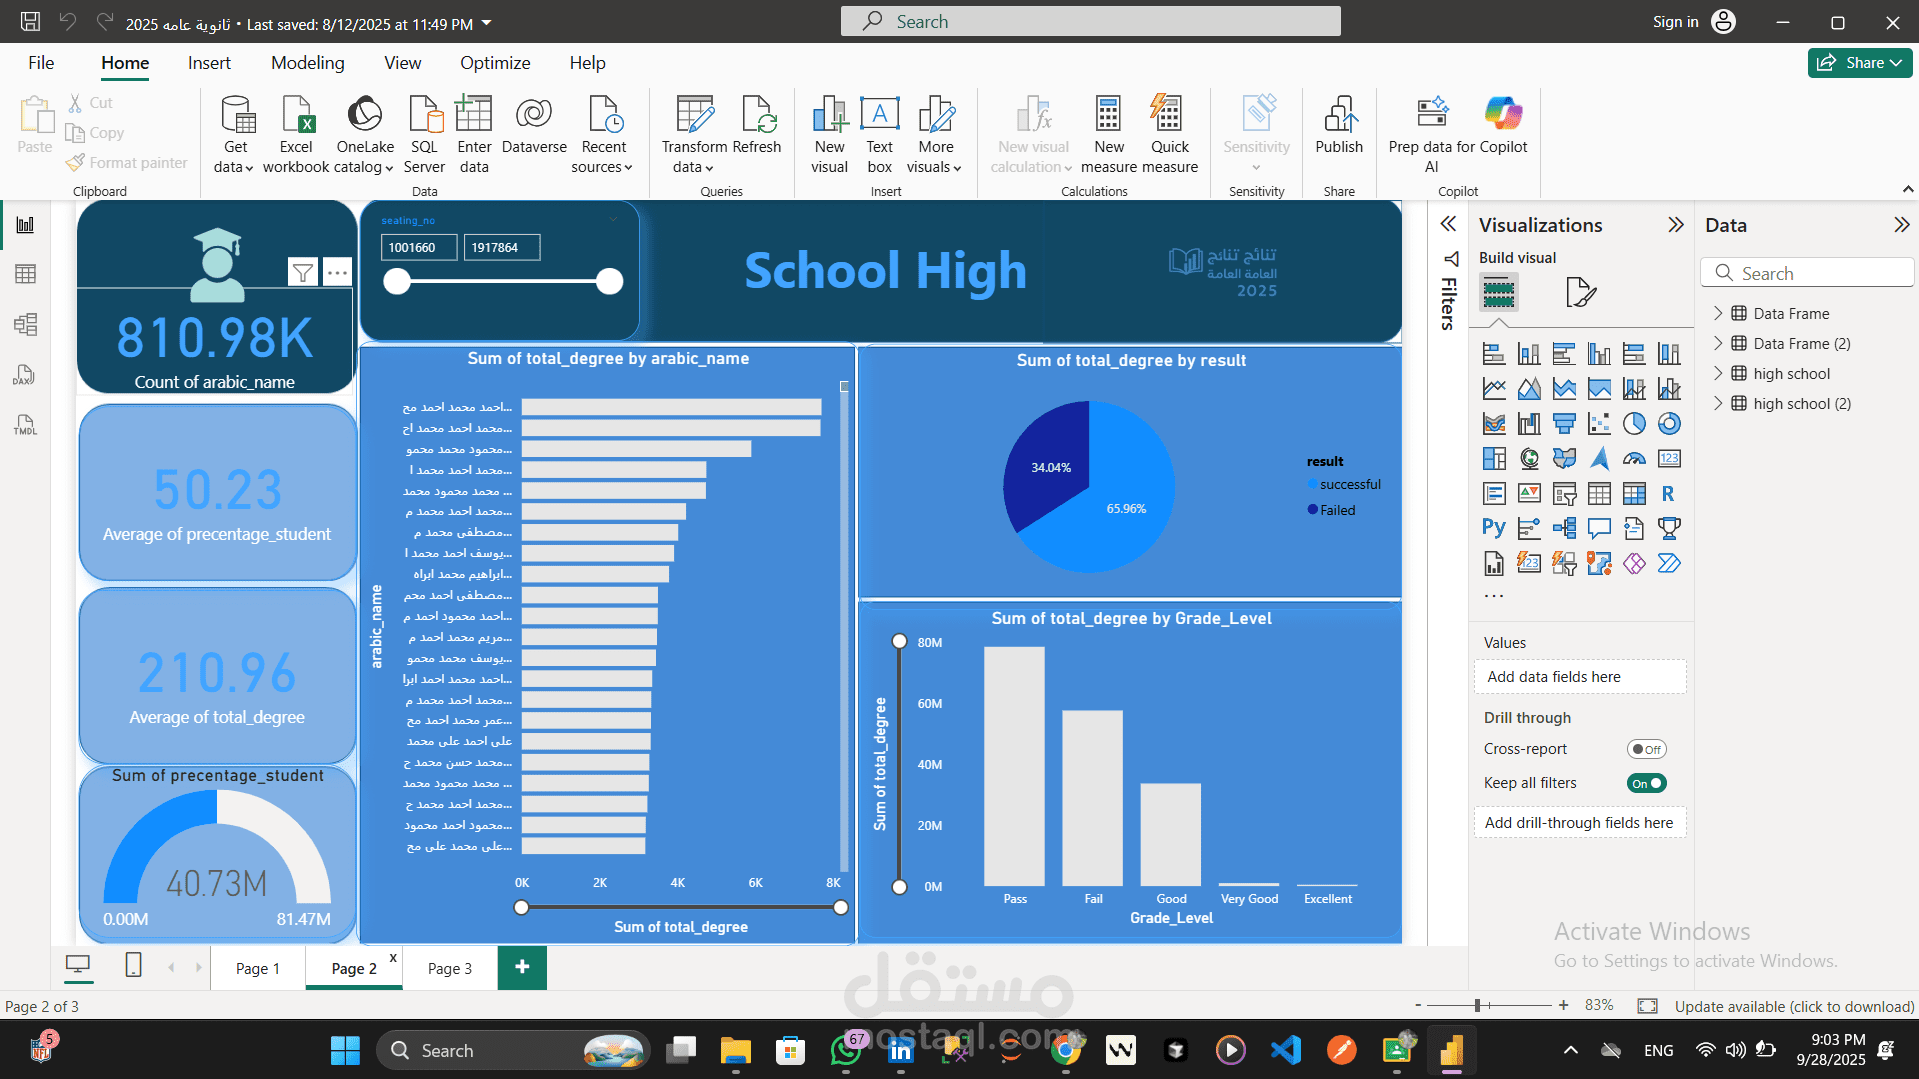This screenshot has width=1919, height=1079.
Task: Click the filter icon on card visual
Action: click(x=303, y=272)
